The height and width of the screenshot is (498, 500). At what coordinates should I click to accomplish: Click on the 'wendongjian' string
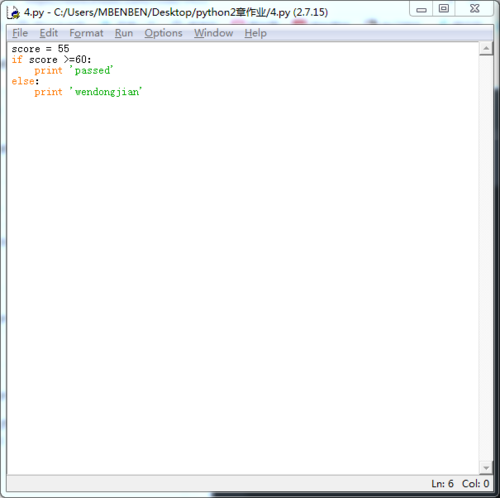106,92
